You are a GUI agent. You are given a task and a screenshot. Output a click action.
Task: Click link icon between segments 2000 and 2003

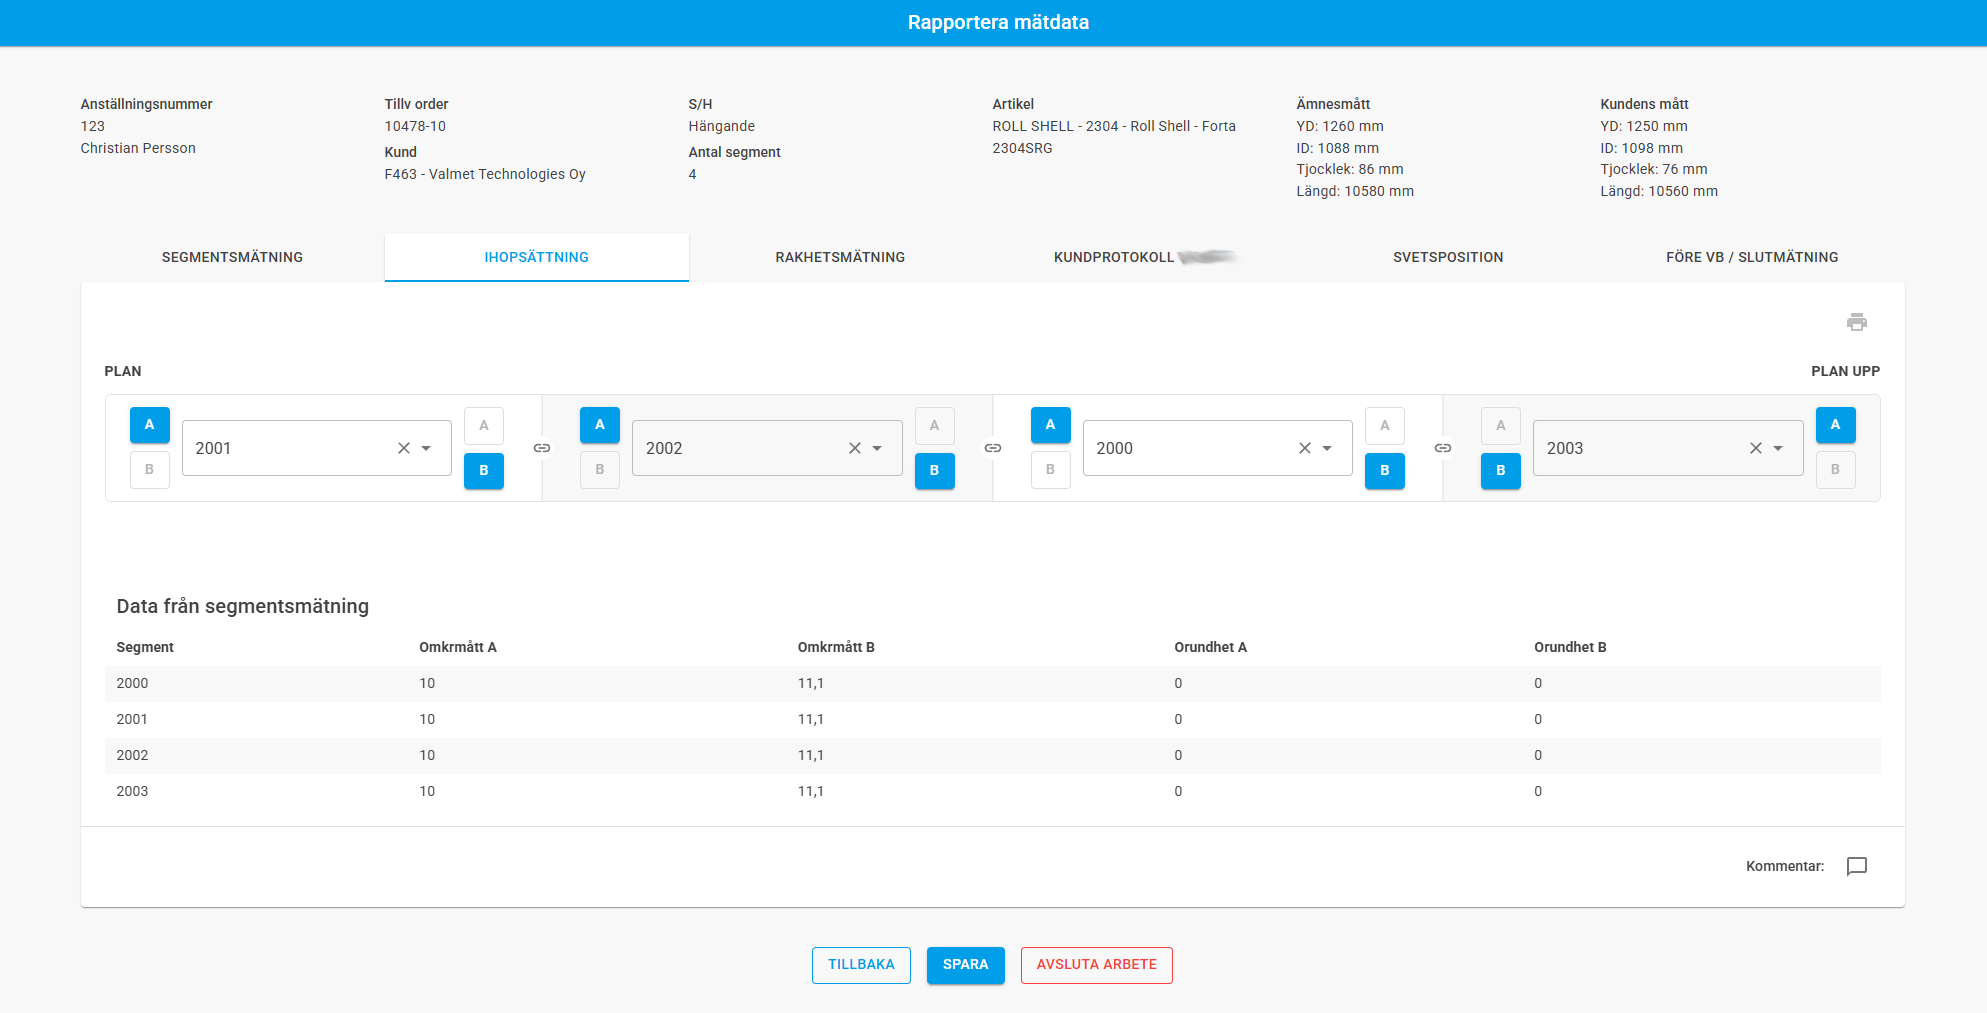click(x=1442, y=448)
